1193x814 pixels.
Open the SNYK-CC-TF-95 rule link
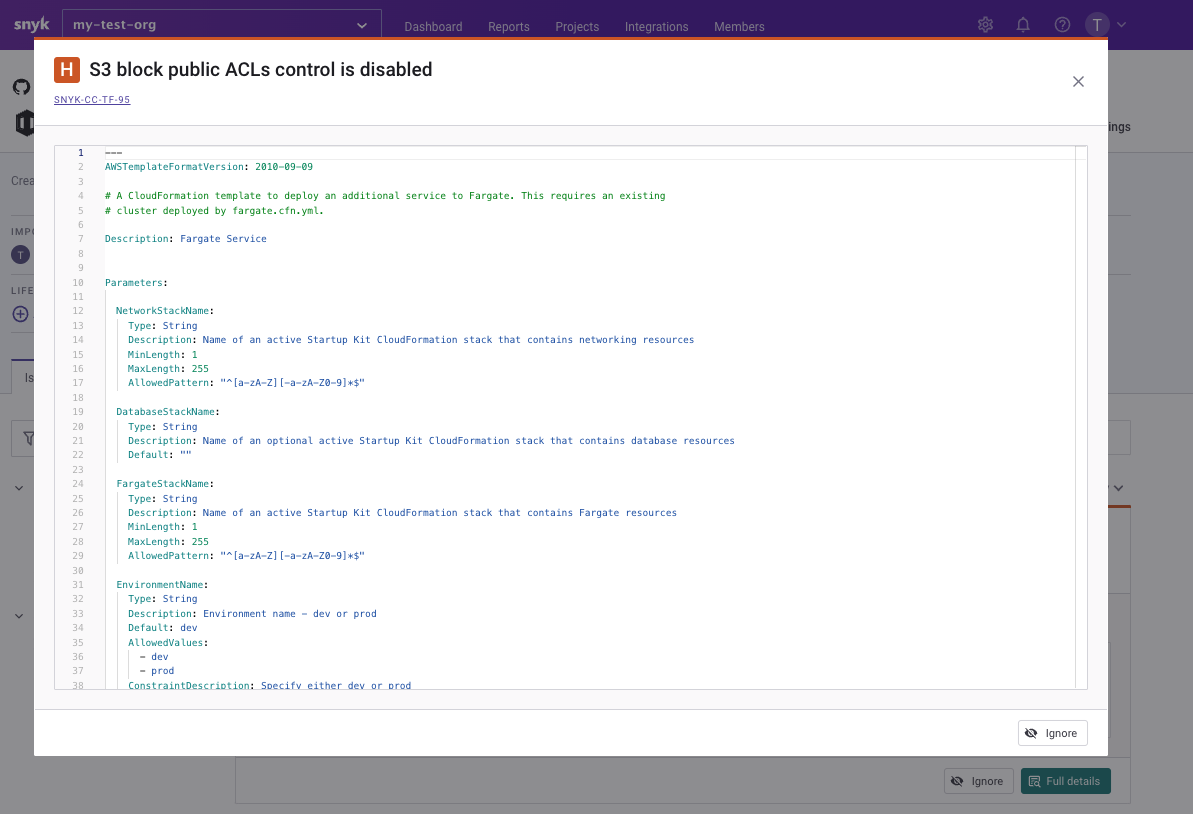(91, 100)
